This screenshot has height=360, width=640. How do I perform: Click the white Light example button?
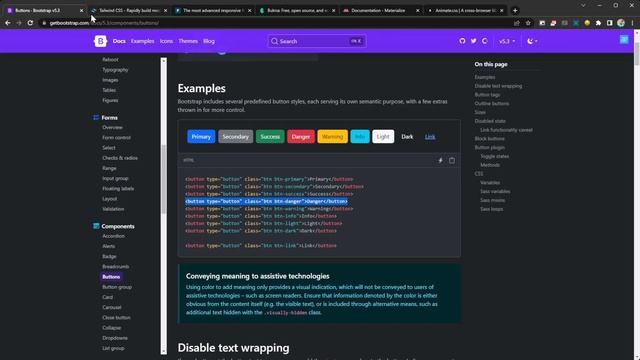point(383,137)
